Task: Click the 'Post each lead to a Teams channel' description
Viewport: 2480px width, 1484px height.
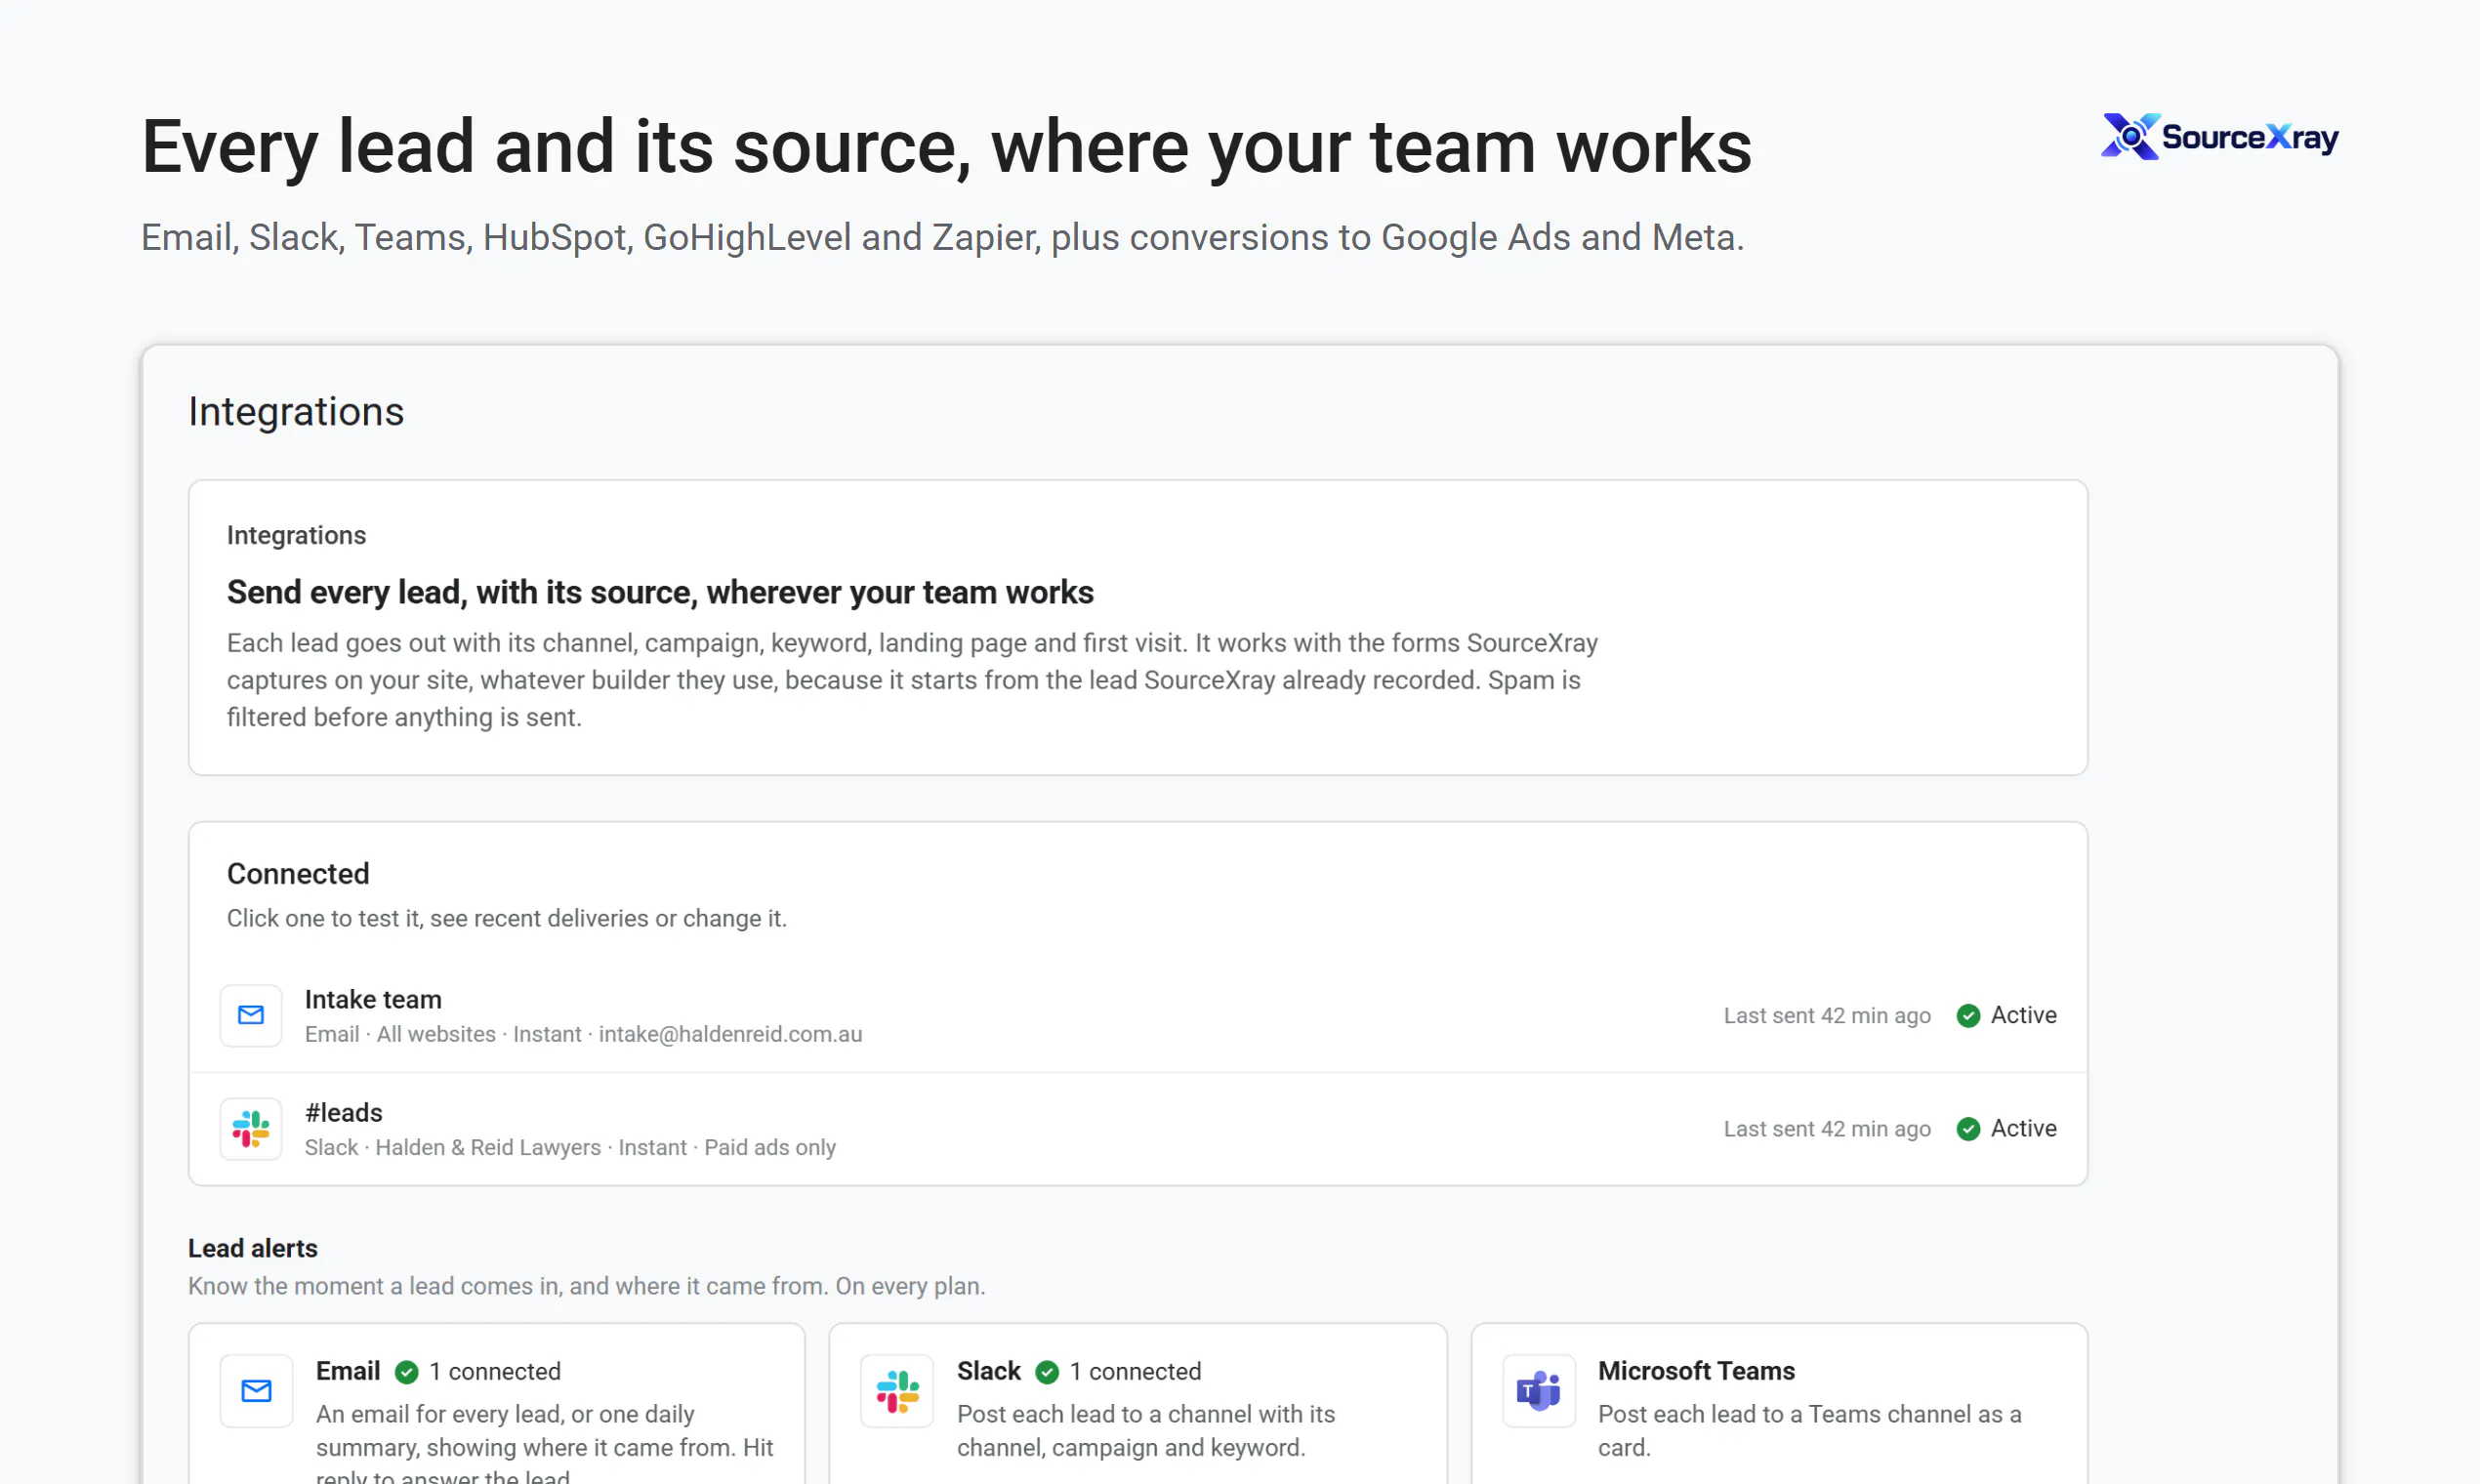Action: [1810, 1430]
